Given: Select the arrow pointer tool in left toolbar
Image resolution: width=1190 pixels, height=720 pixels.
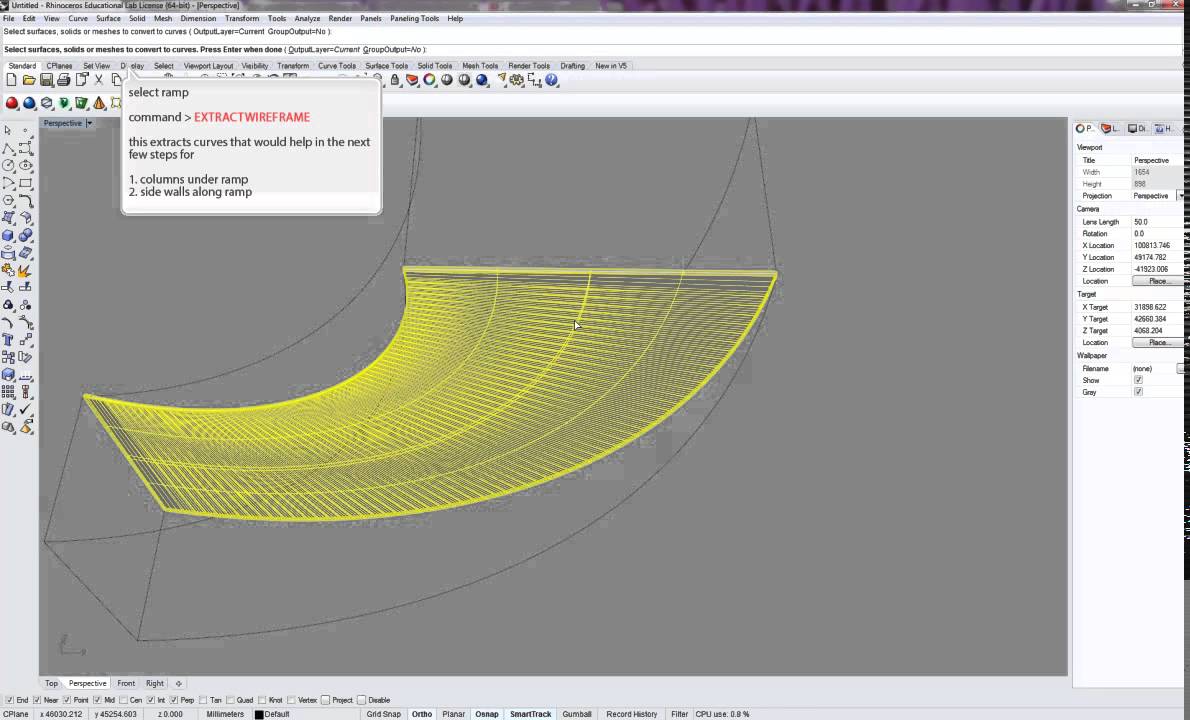Looking at the screenshot, I should coord(8,130).
